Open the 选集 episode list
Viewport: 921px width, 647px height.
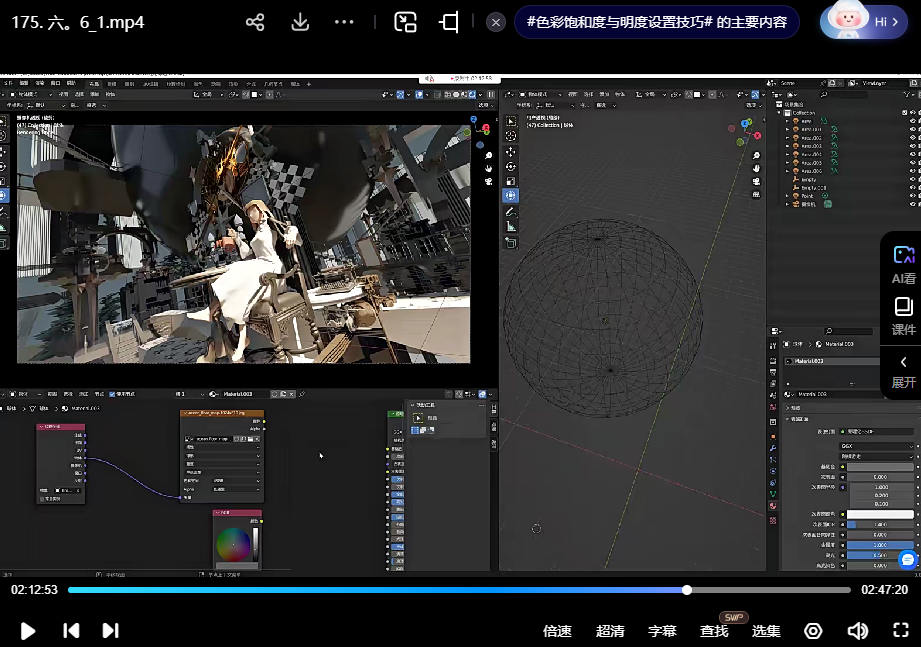766,631
